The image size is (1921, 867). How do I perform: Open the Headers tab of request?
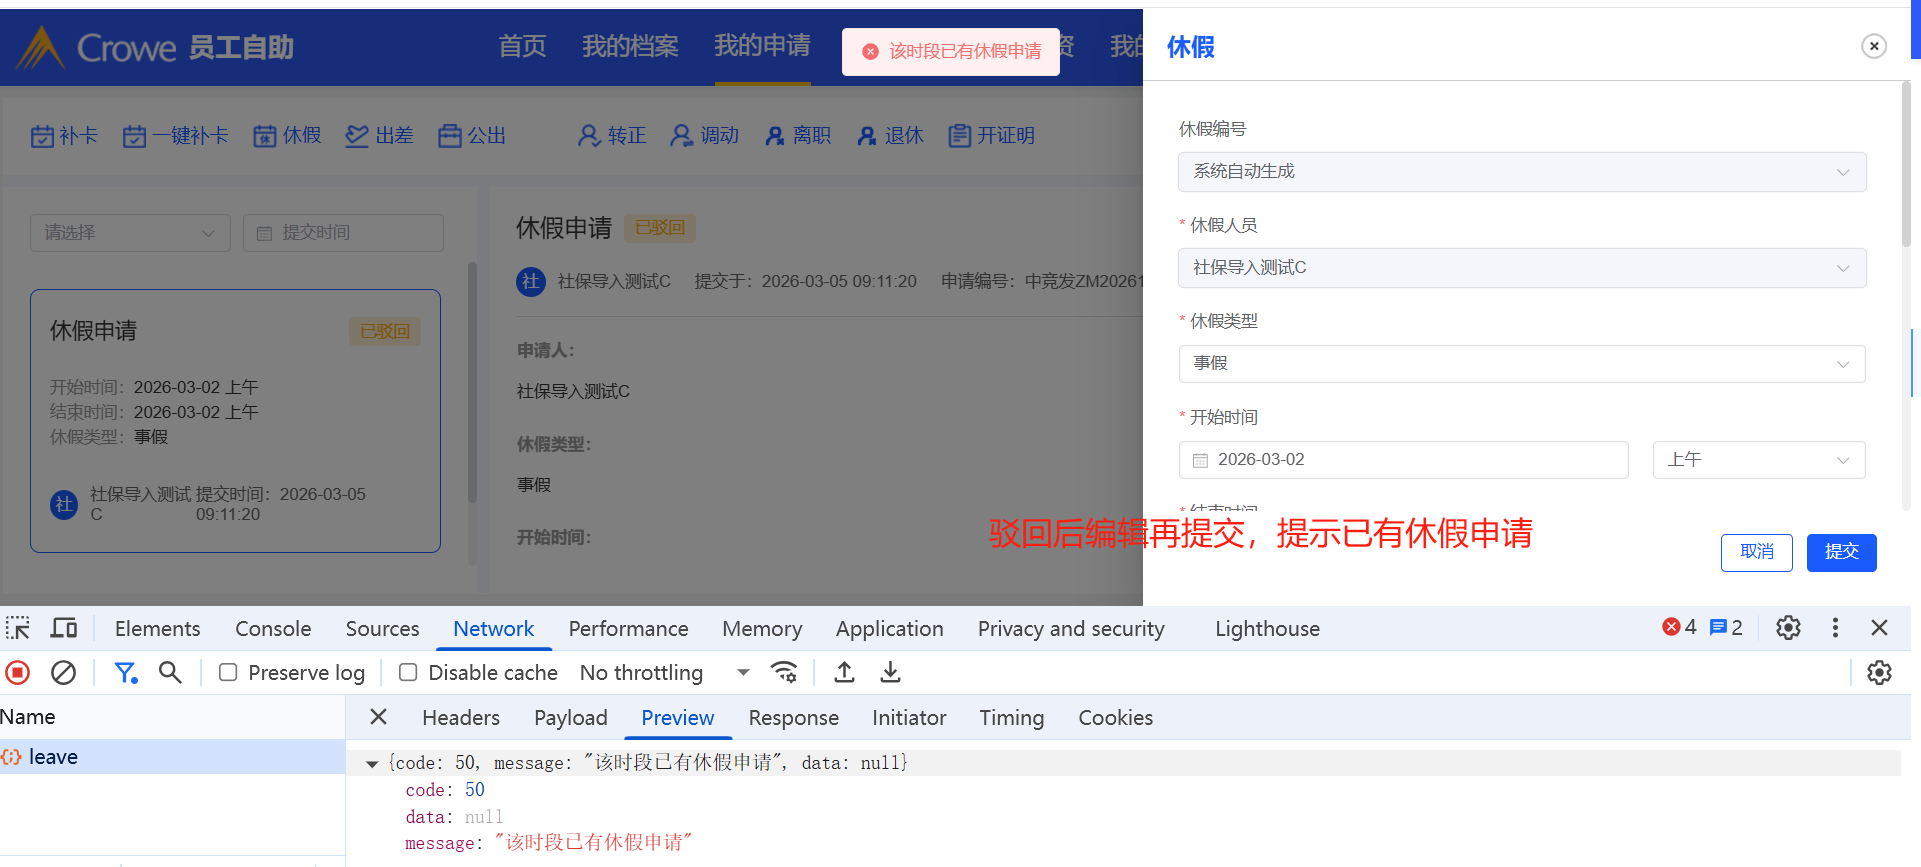coord(460,717)
